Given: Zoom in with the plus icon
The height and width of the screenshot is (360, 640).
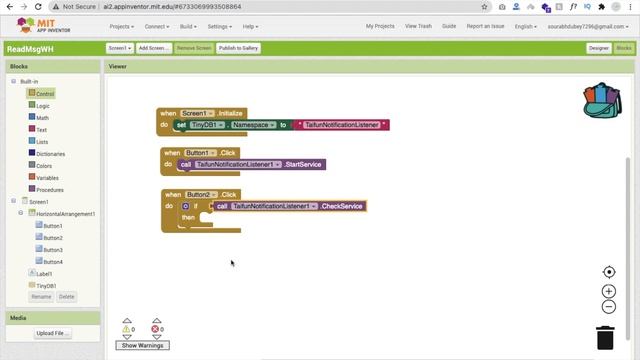Looking at the screenshot, I should click(x=609, y=291).
